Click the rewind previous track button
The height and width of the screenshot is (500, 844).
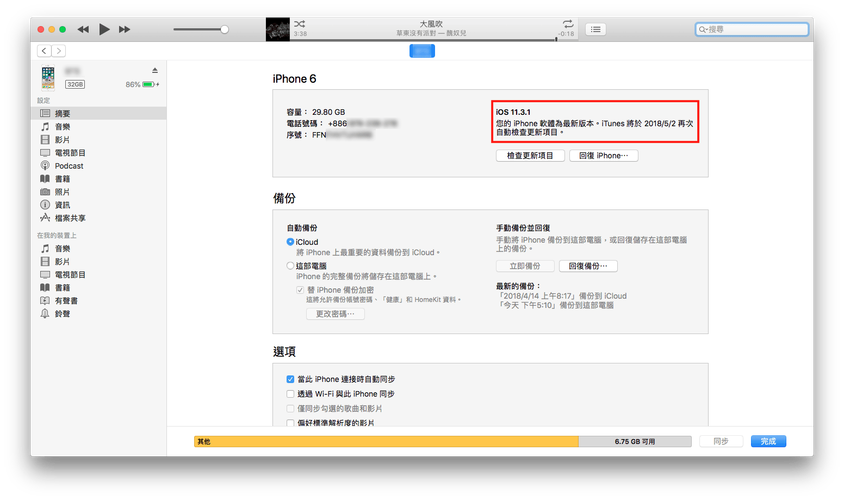coord(83,30)
